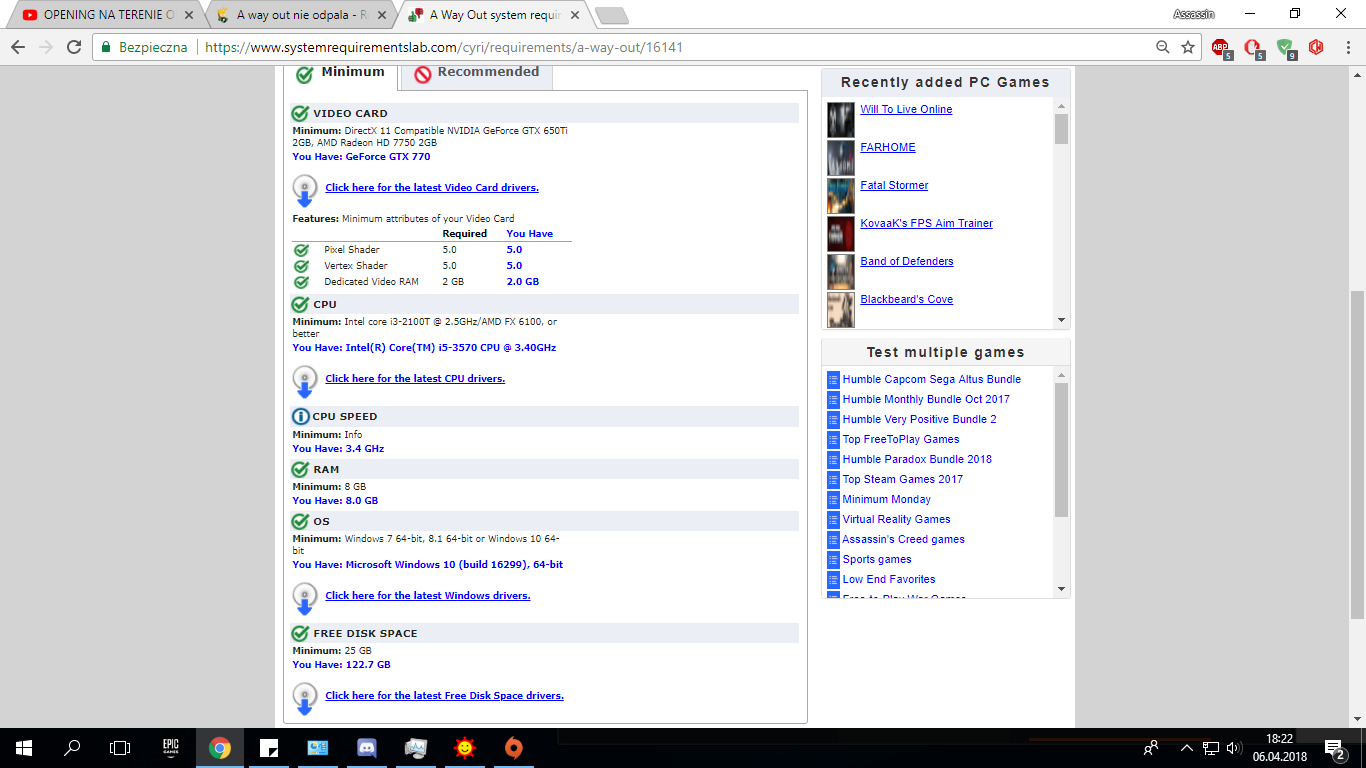Open the latest CPU drivers link
This screenshot has height=768, width=1366.
[x=415, y=379]
